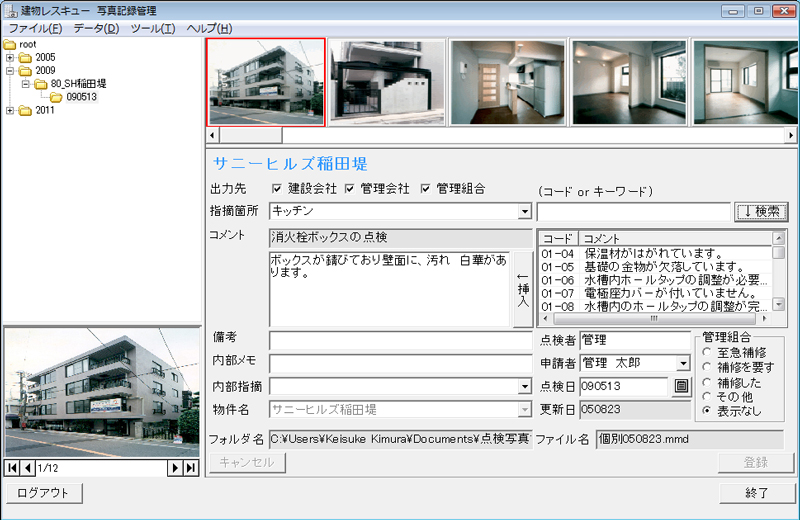Click the 点検日 date field
The height and width of the screenshot is (520, 800).
click(623, 386)
